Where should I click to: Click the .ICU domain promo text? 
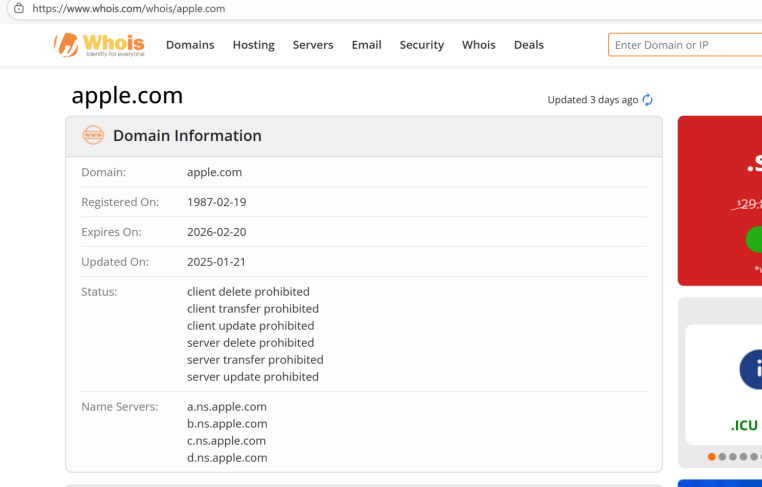pos(744,425)
